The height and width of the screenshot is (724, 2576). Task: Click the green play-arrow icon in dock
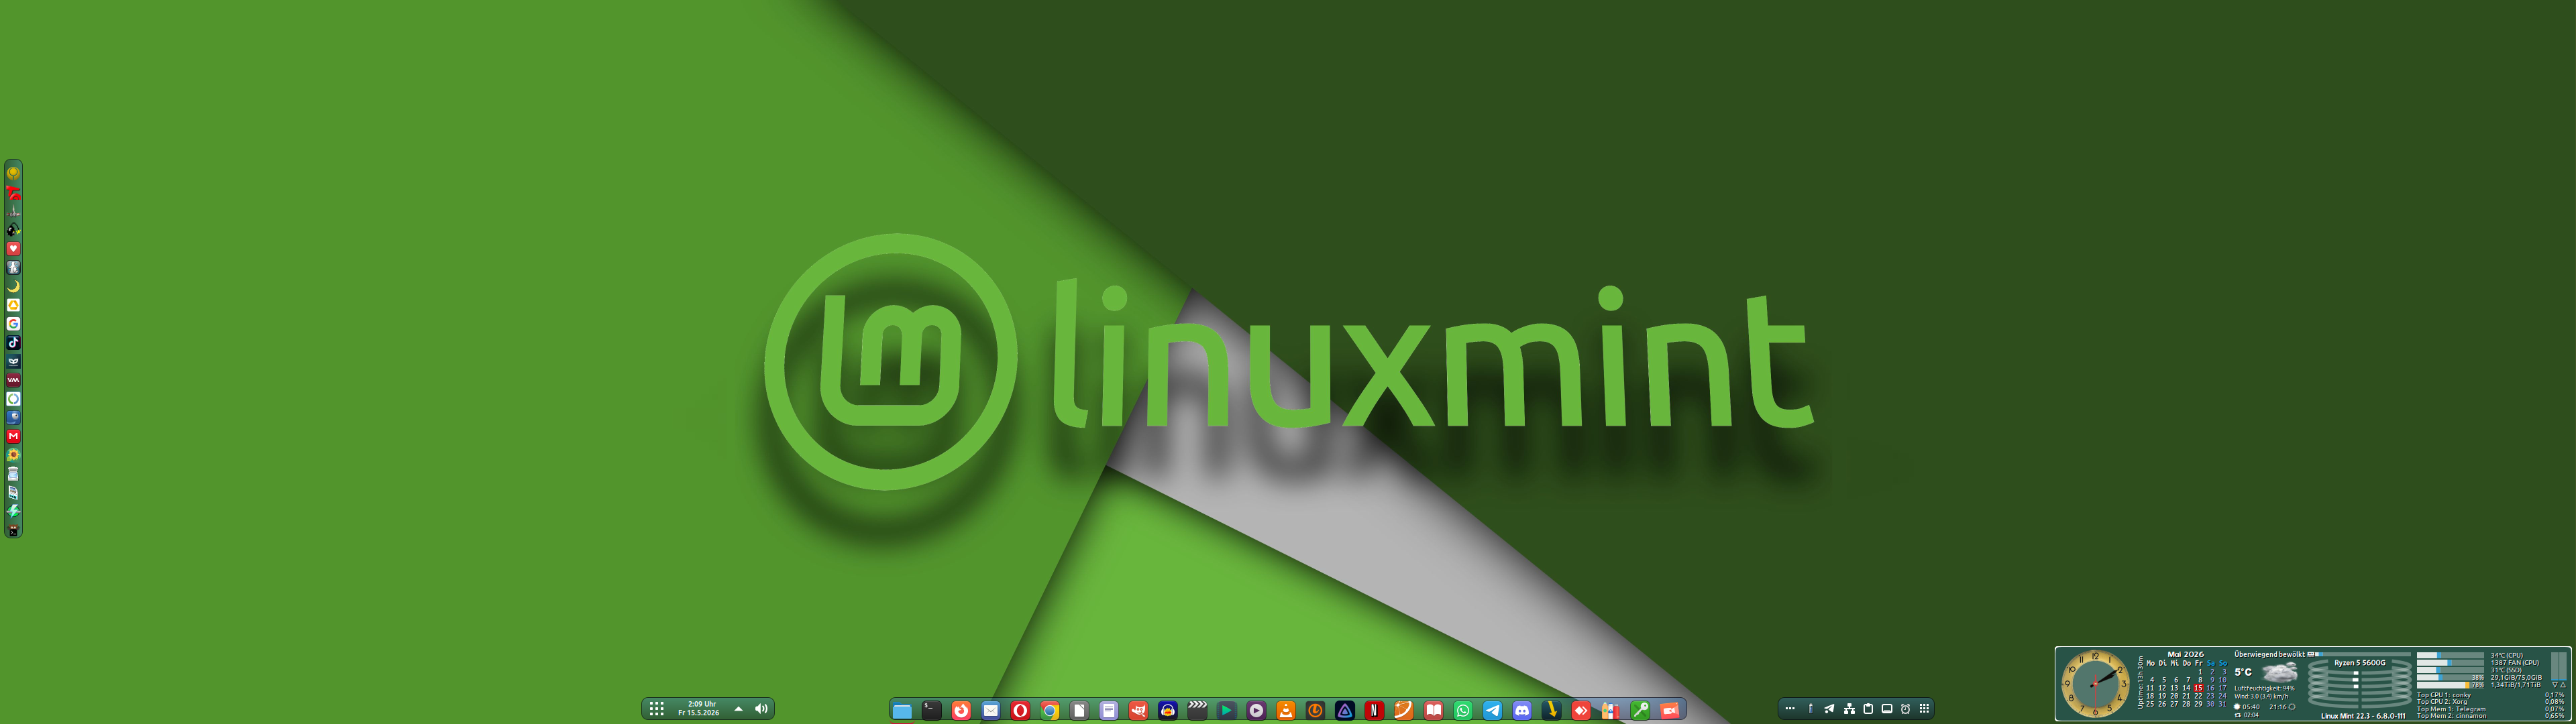(x=1227, y=710)
